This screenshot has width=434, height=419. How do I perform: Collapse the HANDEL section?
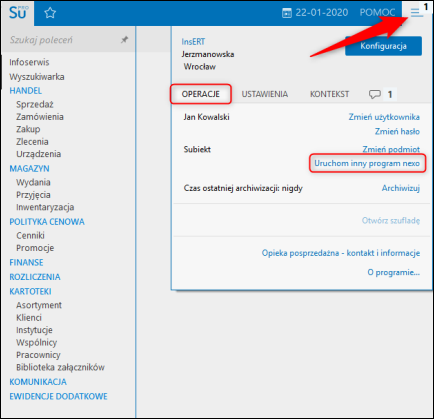click(x=26, y=91)
